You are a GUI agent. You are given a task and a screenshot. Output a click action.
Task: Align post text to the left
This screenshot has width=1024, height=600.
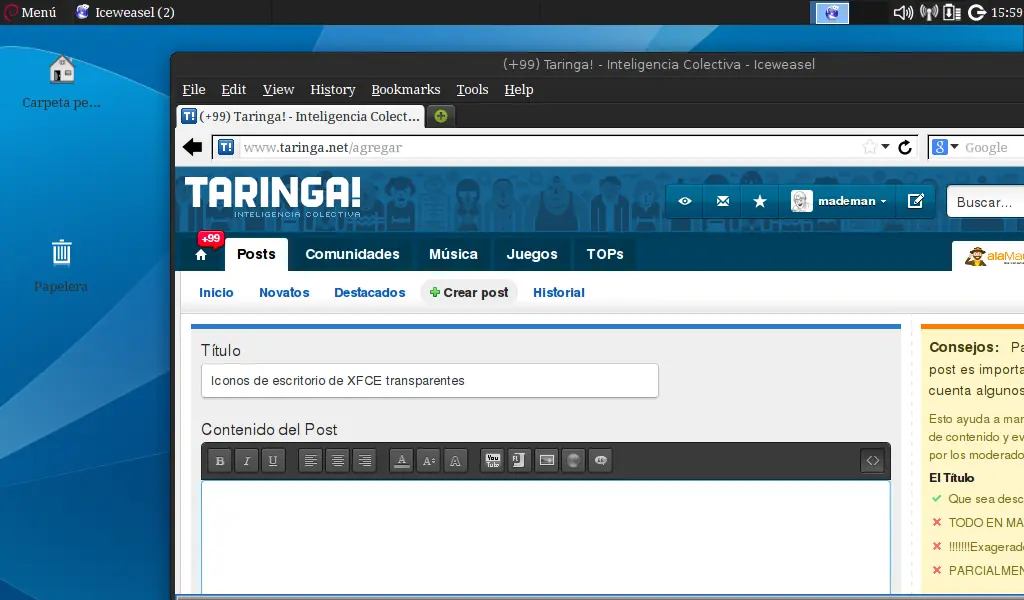pyautogui.click(x=311, y=461)
